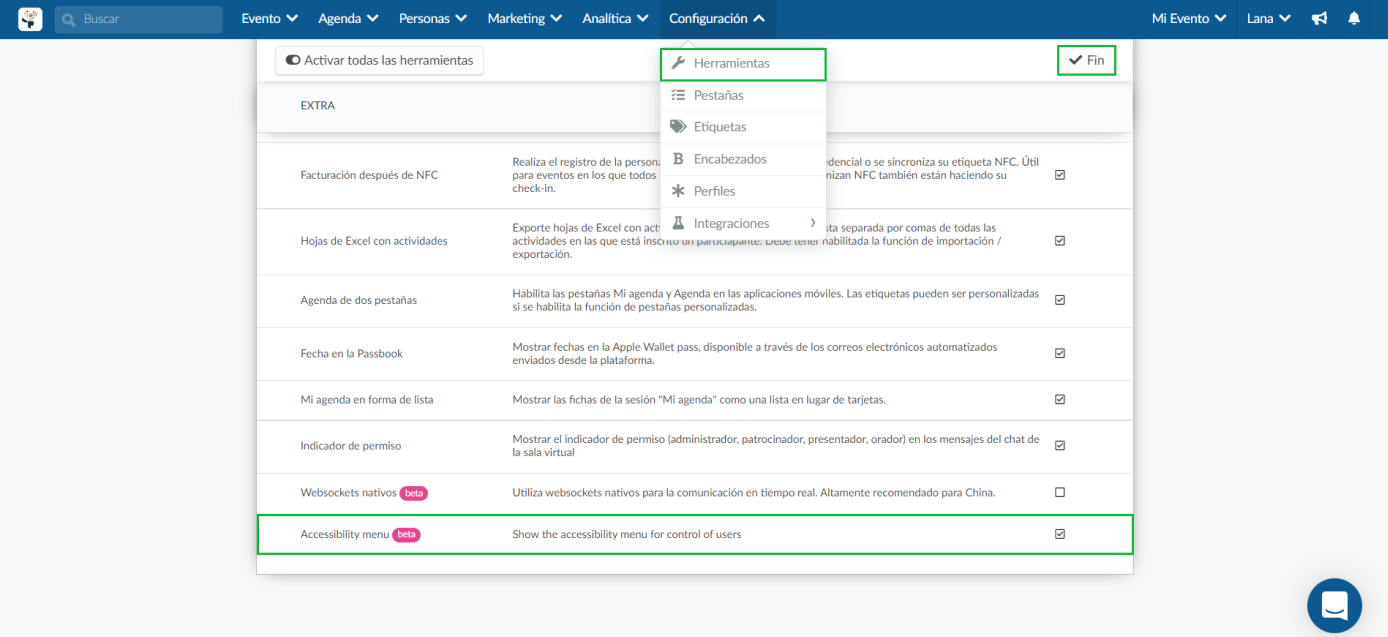Click the beta badge on Websockets nativos
Viewport: 1388px width, 637px height.
tap(414, 493)
